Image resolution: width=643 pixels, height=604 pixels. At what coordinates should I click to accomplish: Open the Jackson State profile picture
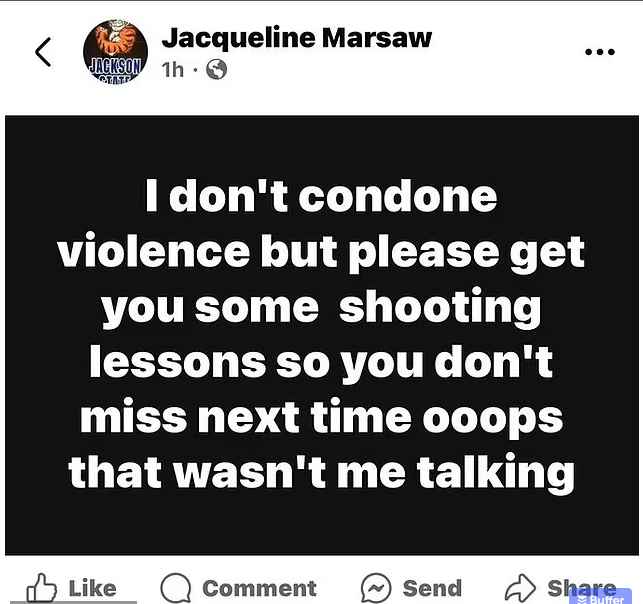[115, 51]
